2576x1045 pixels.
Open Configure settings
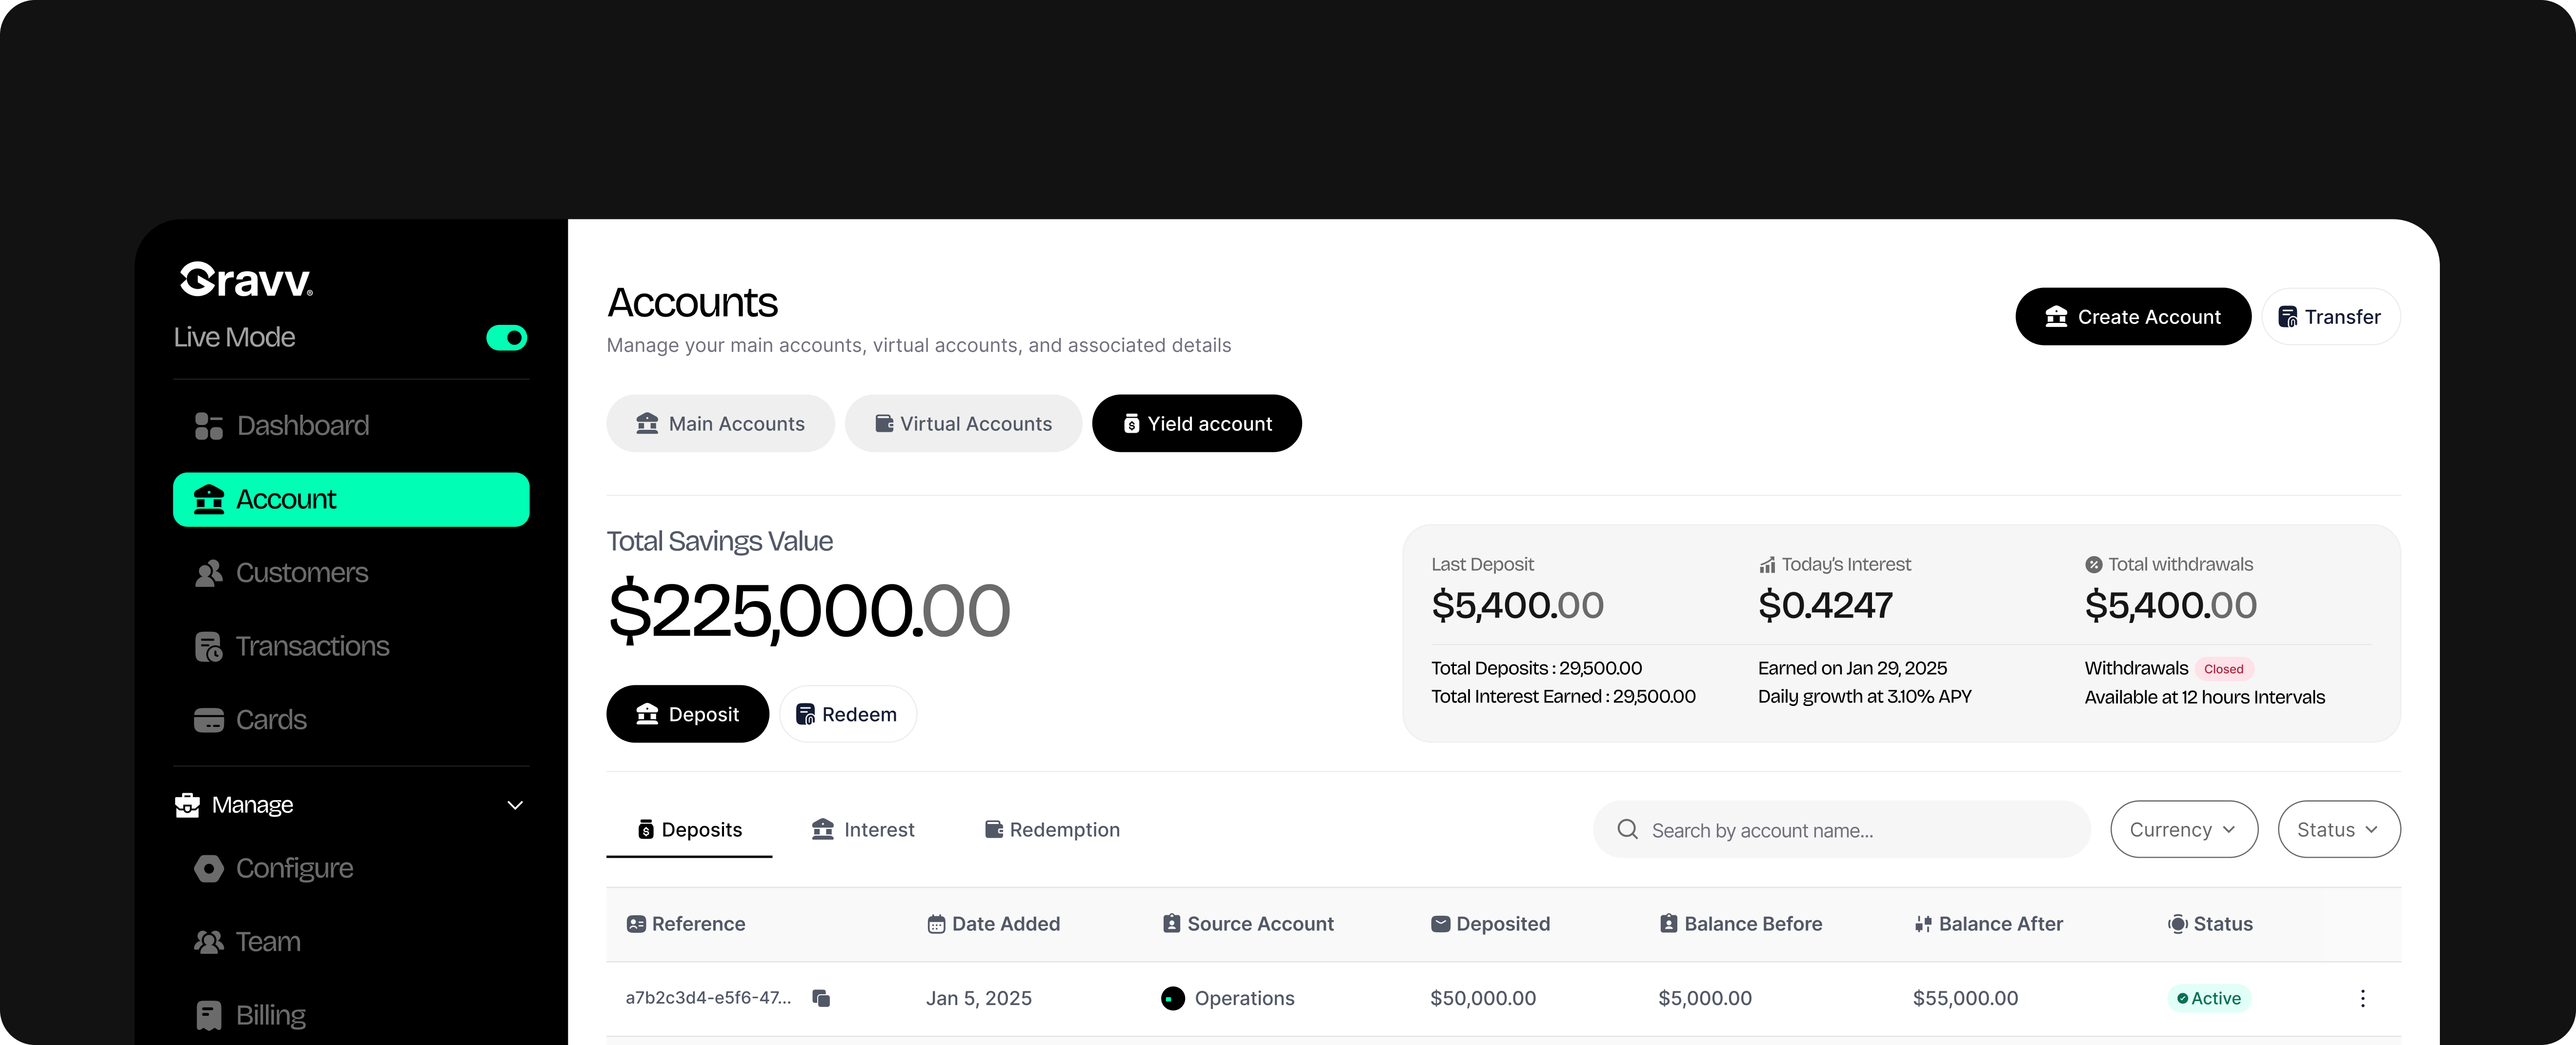click(x=294, y=868)
